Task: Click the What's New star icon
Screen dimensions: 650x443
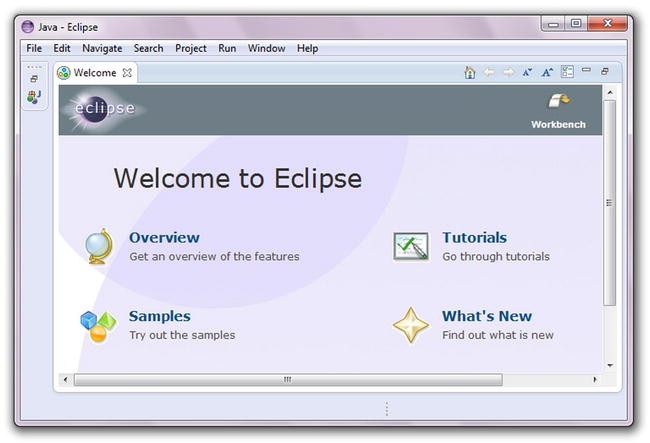Action: tap(410, 325)
